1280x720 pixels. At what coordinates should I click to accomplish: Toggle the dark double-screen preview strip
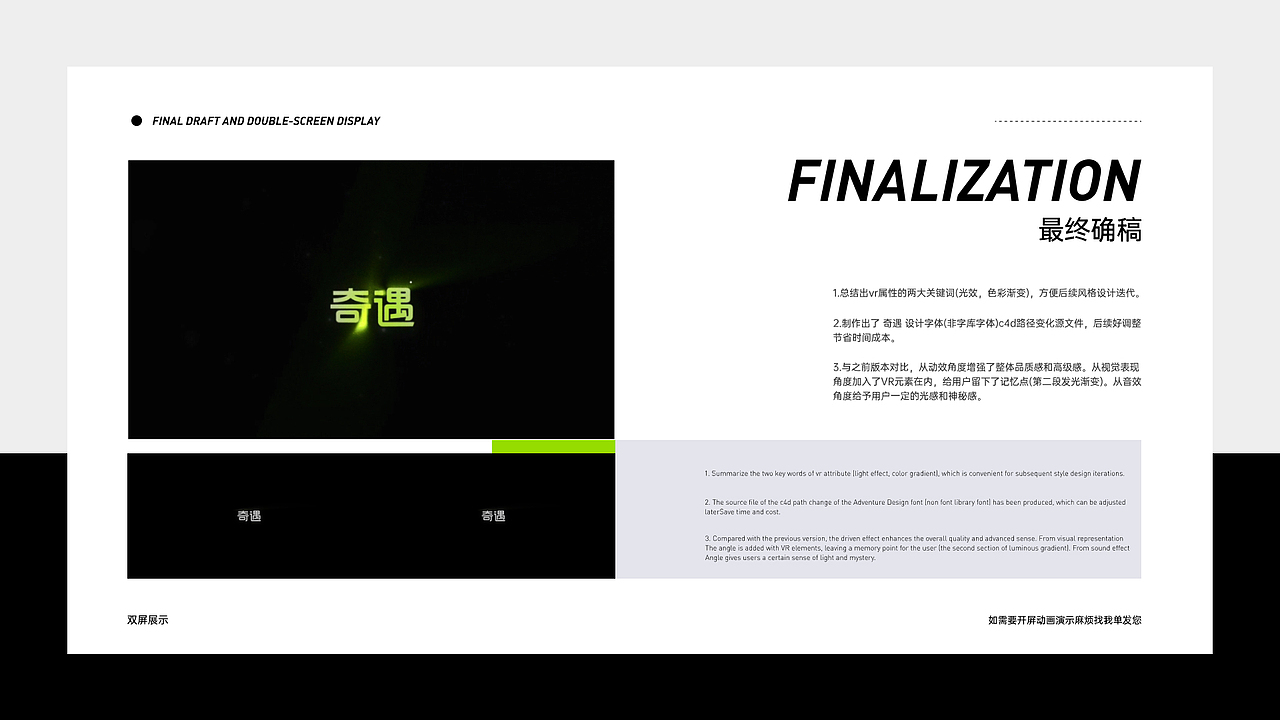pos(371,516)
